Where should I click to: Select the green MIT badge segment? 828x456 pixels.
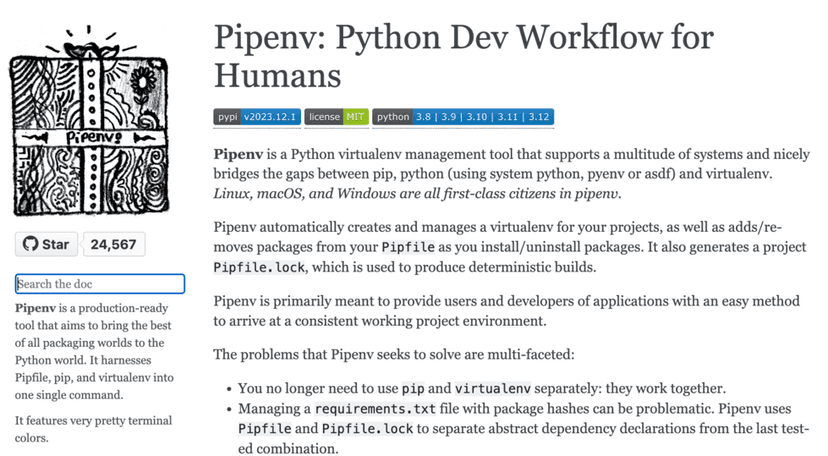[x=356, y=117]
